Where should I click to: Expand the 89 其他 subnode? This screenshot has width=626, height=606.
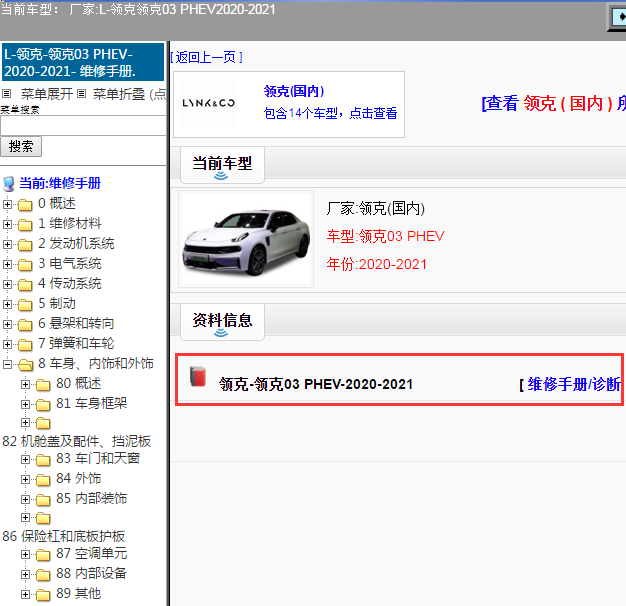(x=25, y=594)
